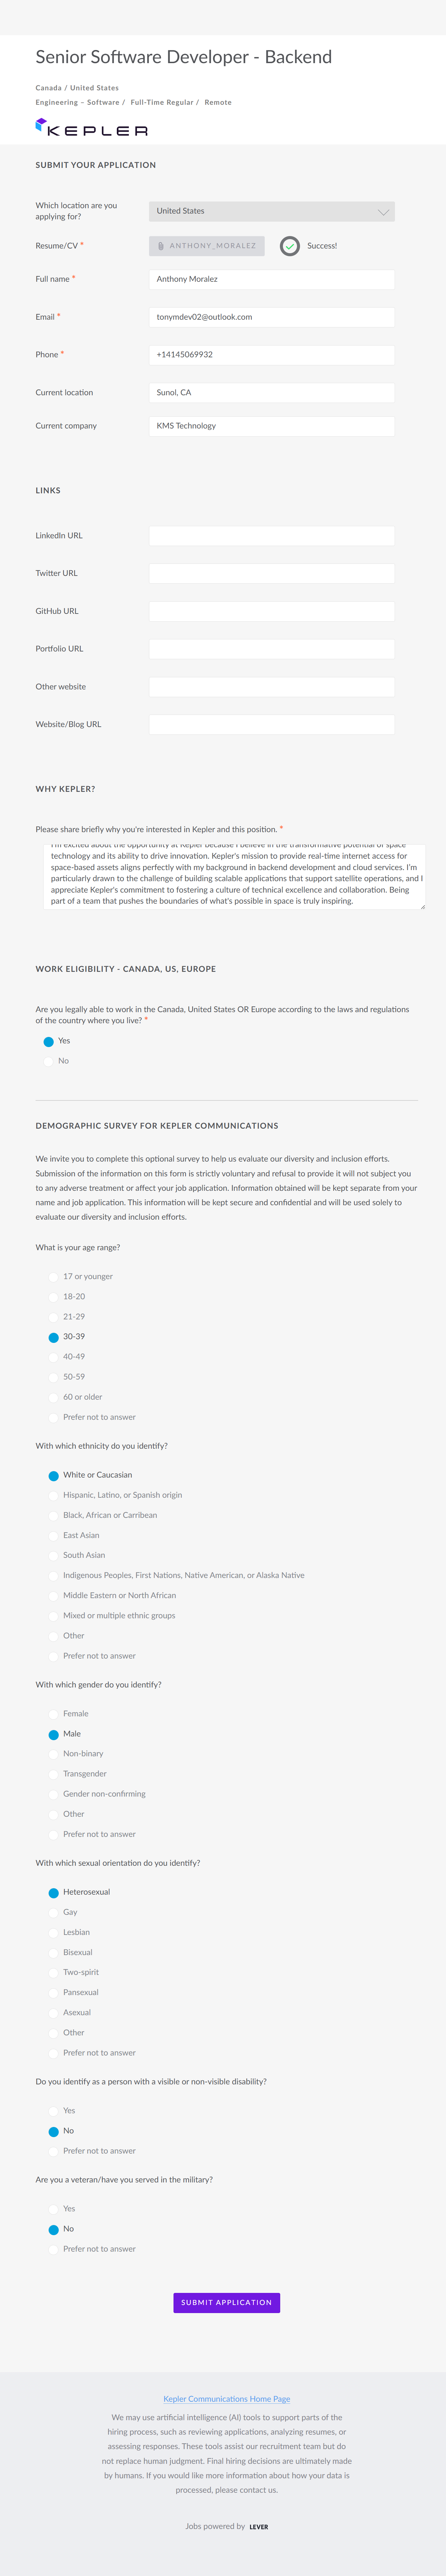This screenshot has height=2576, width=446.
Task: Click Submit Application button
Action: [226, 2302]
